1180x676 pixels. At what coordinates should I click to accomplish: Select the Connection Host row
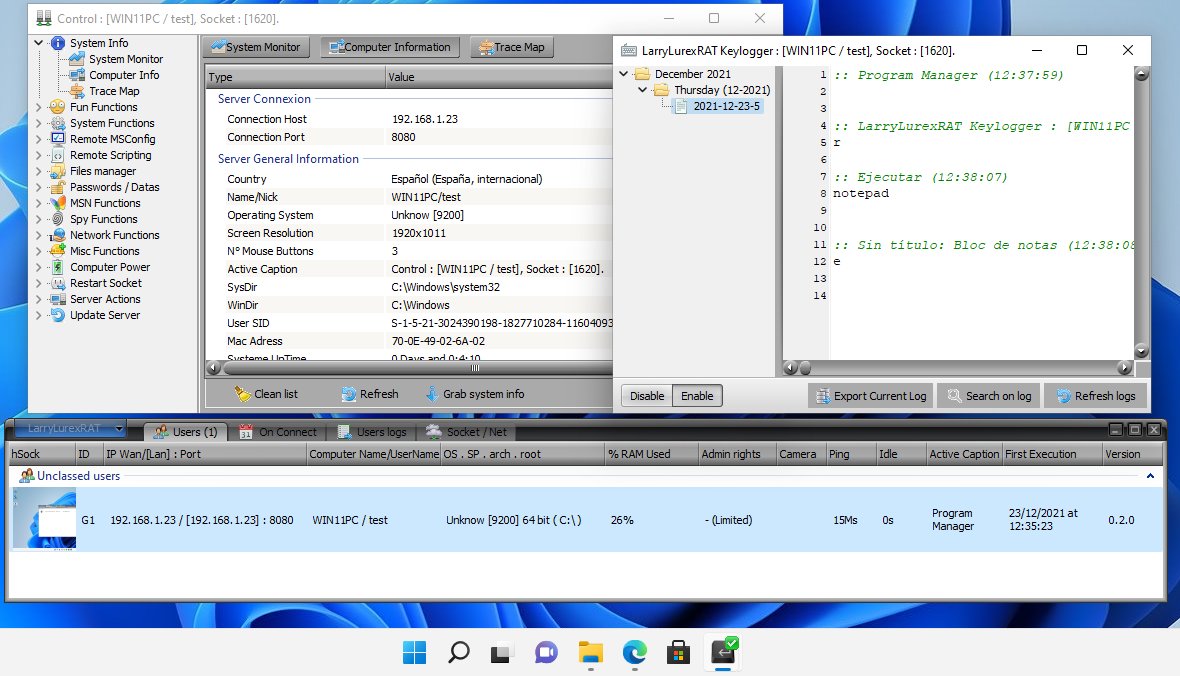[x=409, y=119]
